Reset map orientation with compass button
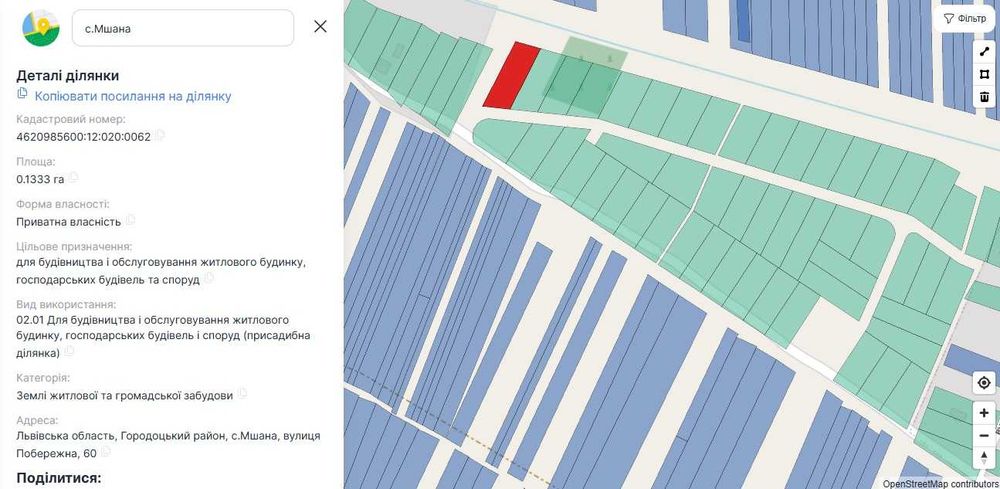Viewport: 1000px width, 489px height. tap(984, 458)
